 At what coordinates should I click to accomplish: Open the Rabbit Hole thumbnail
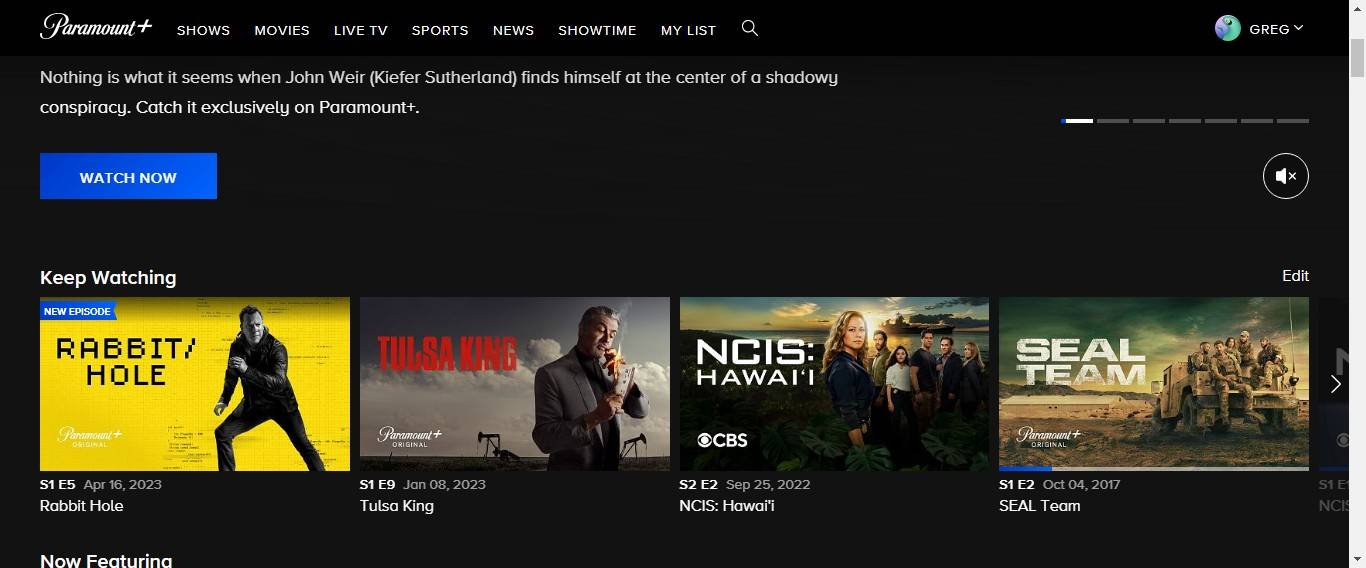pyautogui.click(x=195, y=384)
